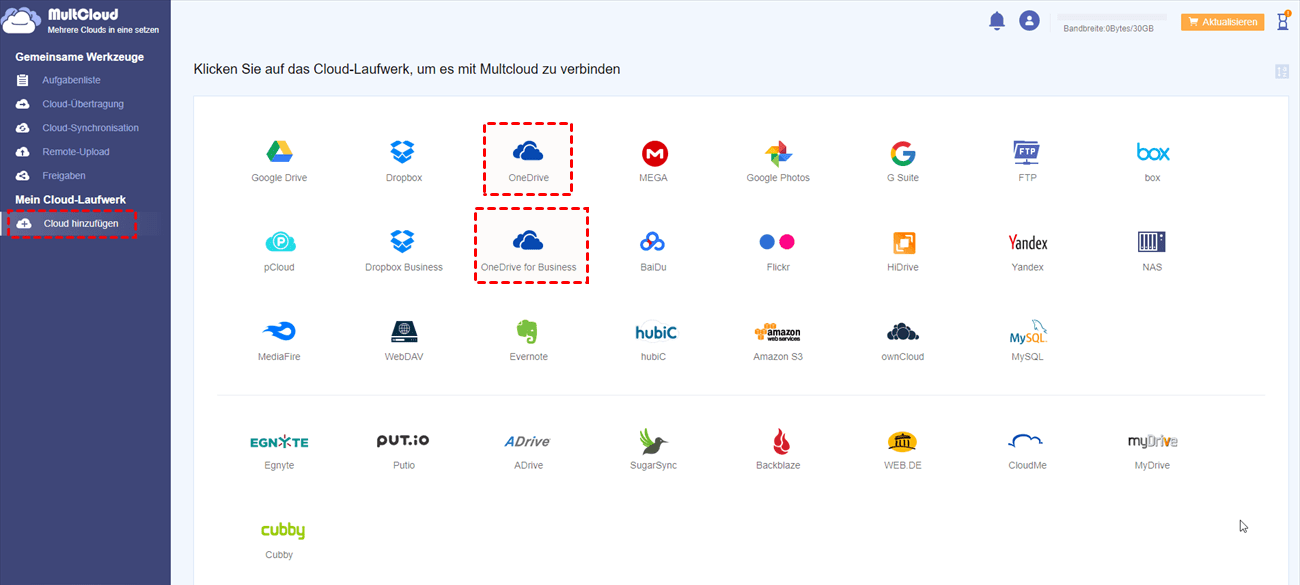Open the user account profile icon
Viewport: 1300px width, 585px height.
(1029, 20)
